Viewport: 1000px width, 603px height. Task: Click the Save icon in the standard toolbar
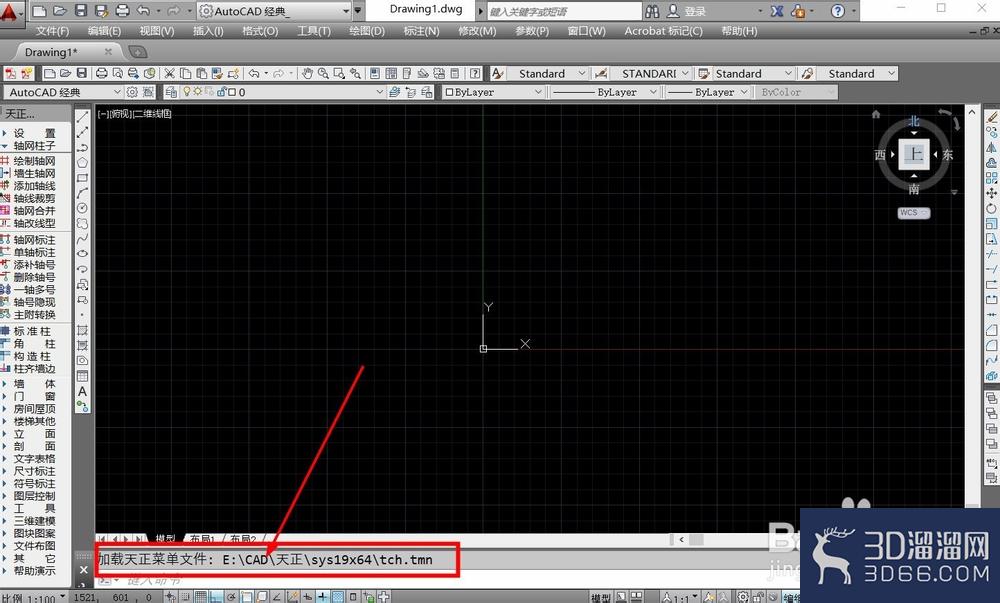click(82, 73)
